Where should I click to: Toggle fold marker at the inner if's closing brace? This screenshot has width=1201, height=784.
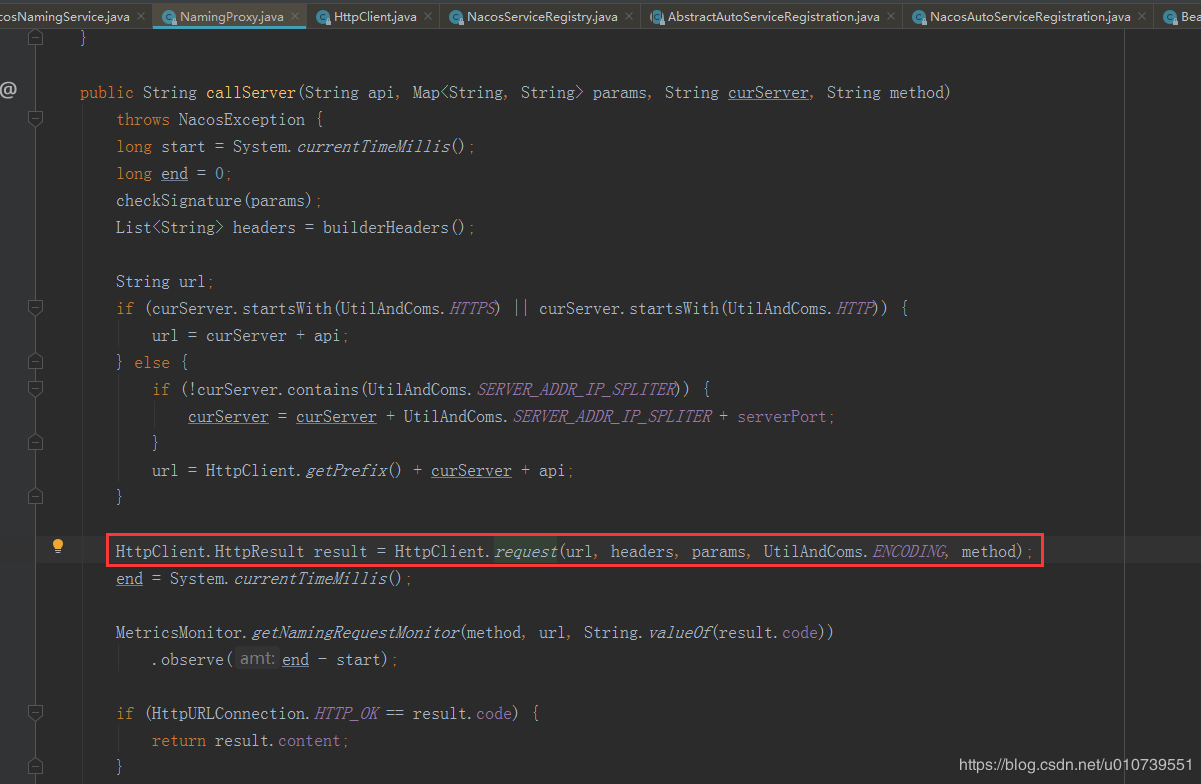(36, 443)
